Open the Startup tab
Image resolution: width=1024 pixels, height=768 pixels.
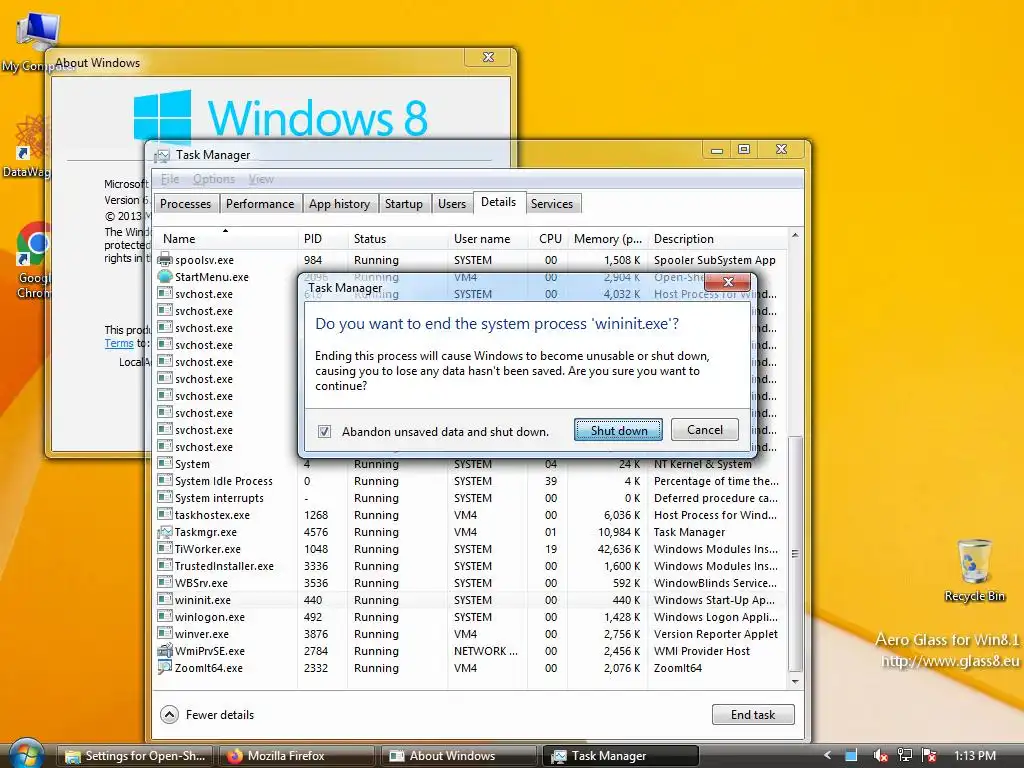[404, 204]
